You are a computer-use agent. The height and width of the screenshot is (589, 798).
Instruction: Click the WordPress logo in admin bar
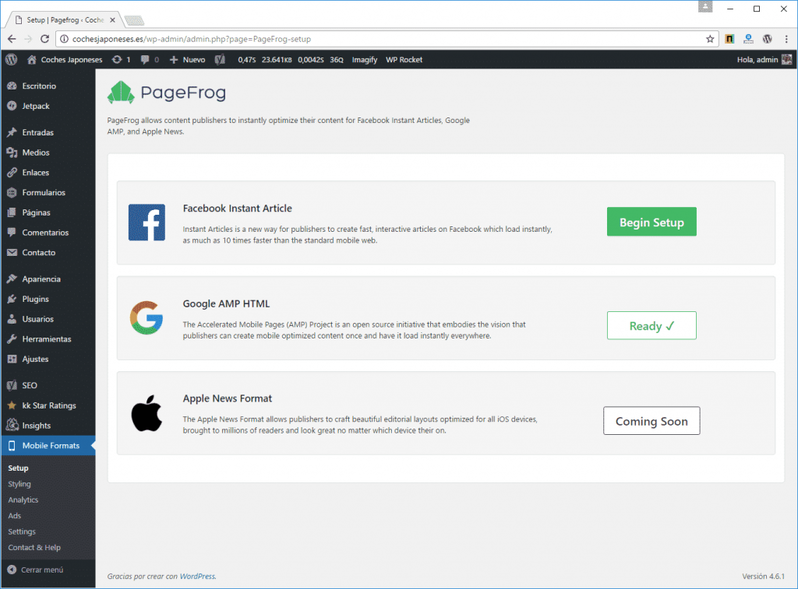[x=11, y=60]
